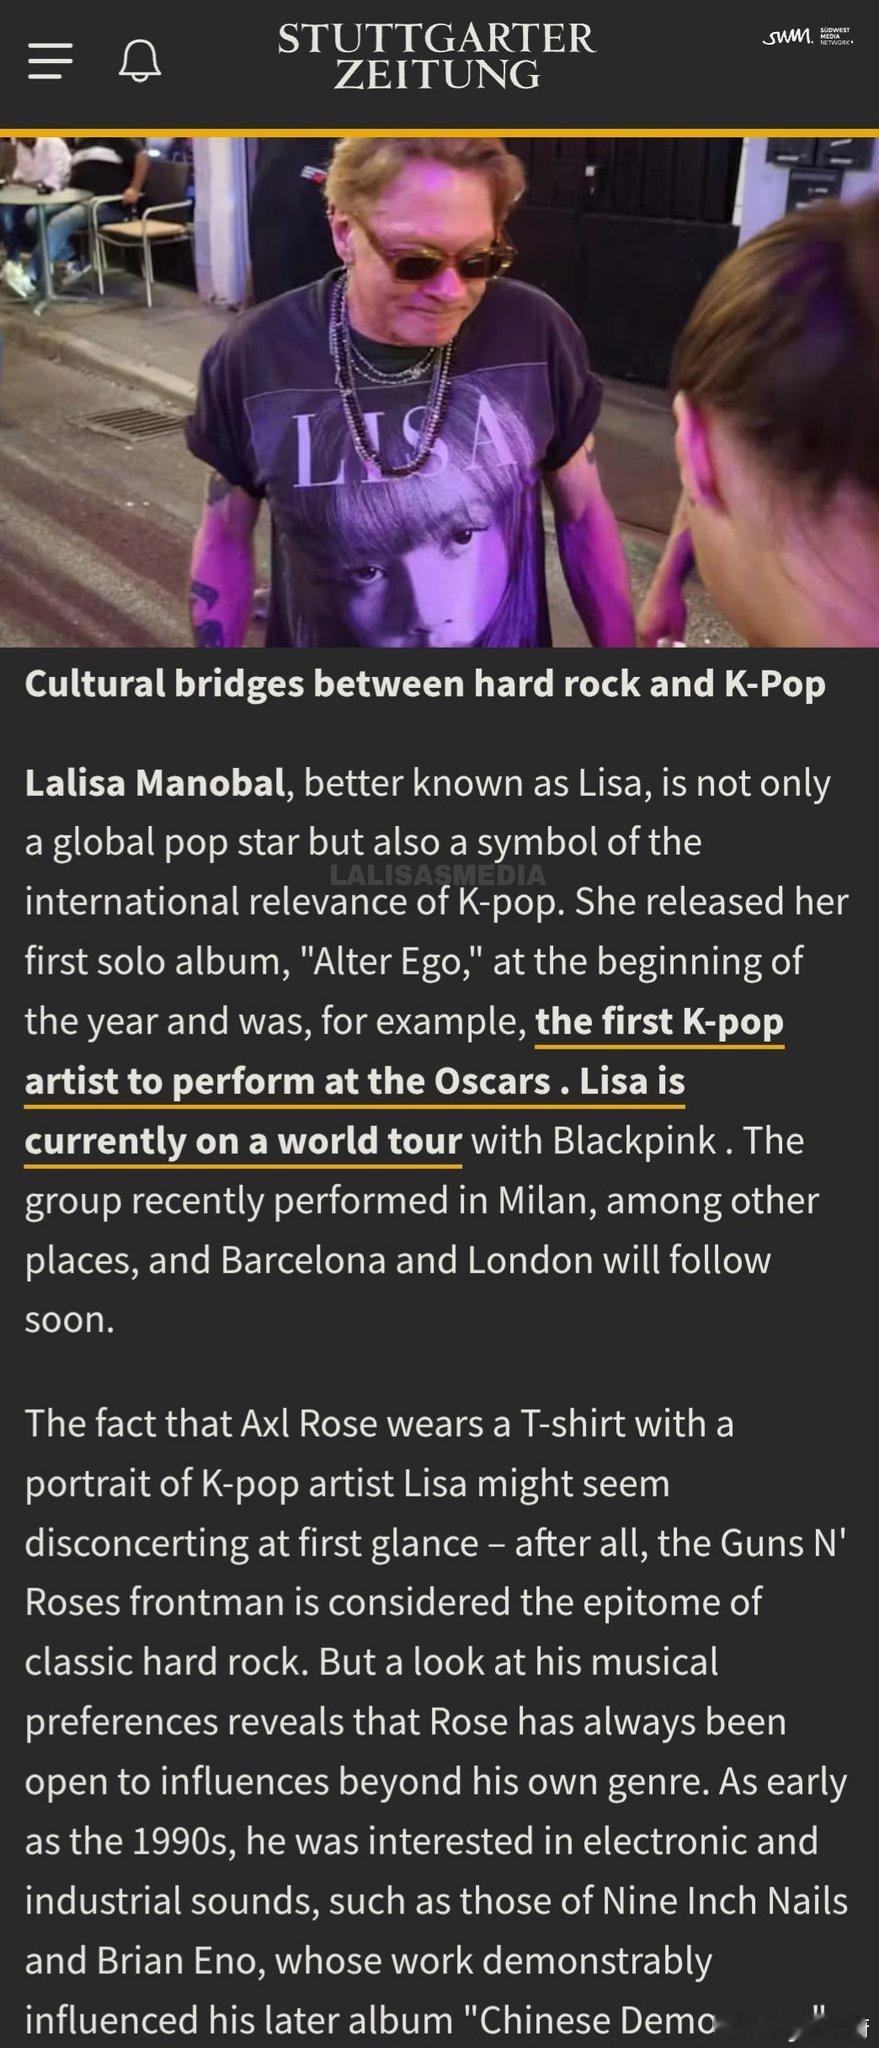Screen dimensions: 879x2048
Task: Go to Stuttgarter Zeitung home via logo
Action: [437, 56]
